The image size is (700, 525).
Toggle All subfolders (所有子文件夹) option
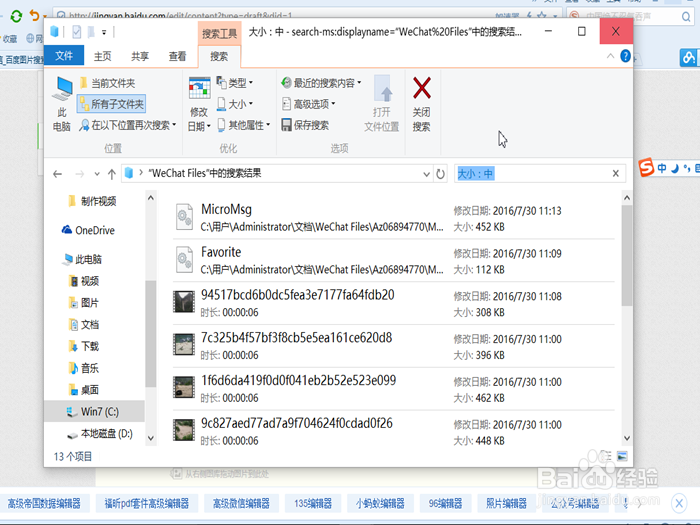(111, 104)
